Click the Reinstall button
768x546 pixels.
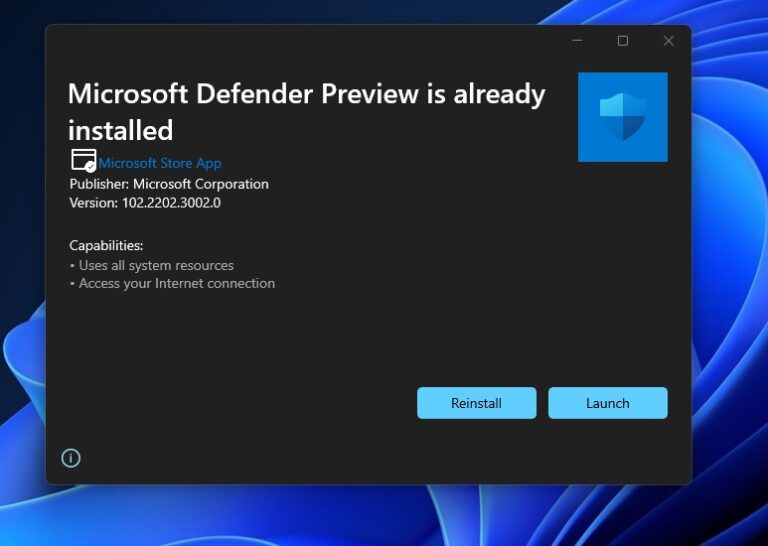[477, 403]
